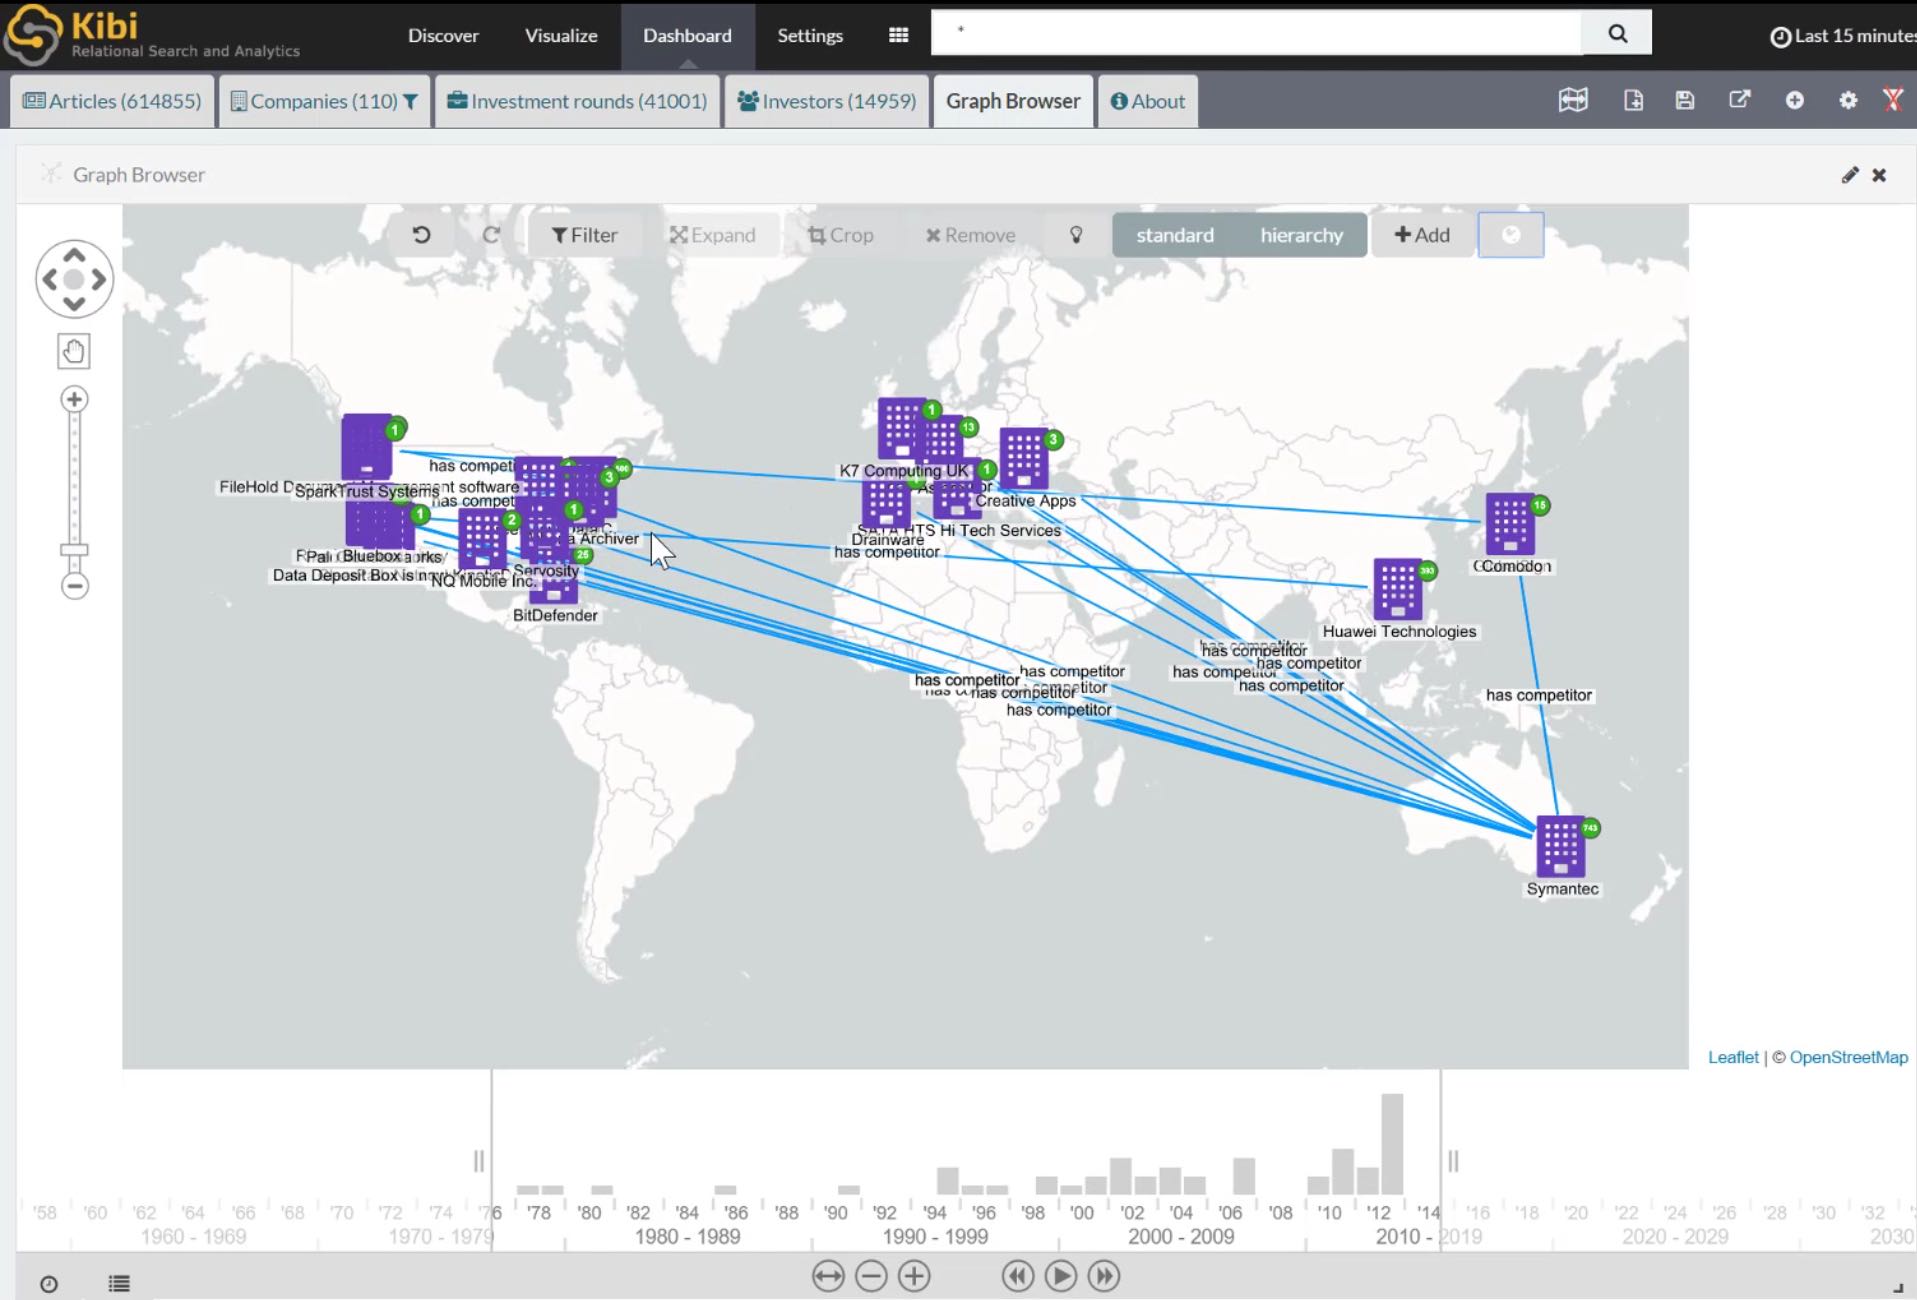
Task: Select the Comodo company node
Action: [x=1510, y=523]
